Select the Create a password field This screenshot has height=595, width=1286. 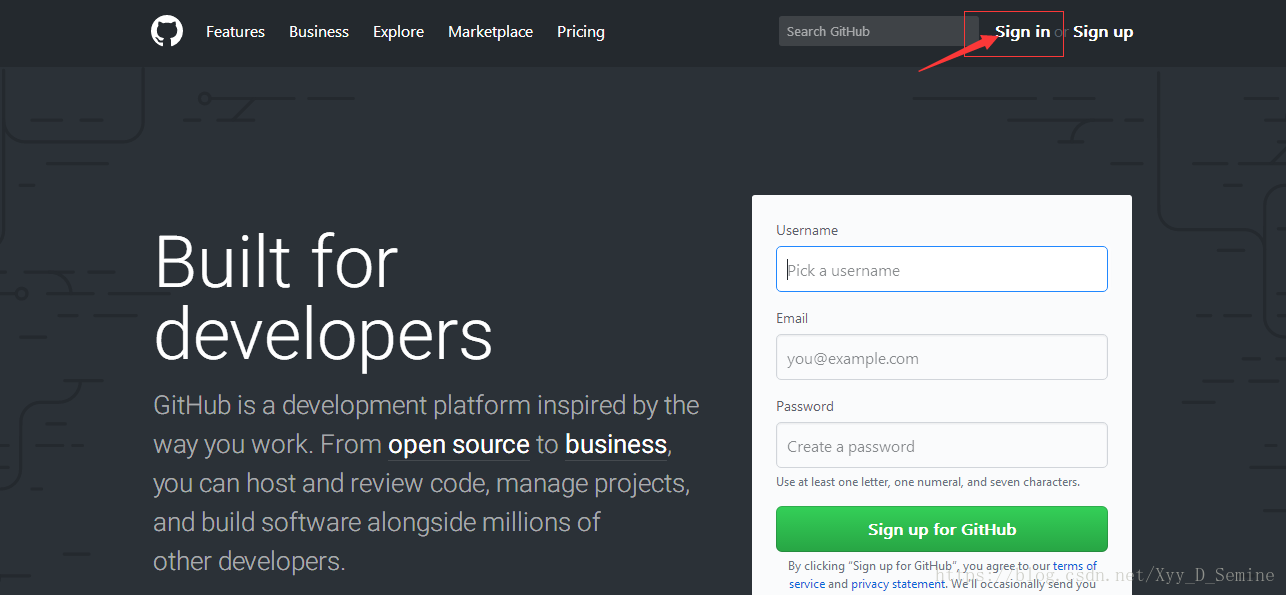(941, 445)
